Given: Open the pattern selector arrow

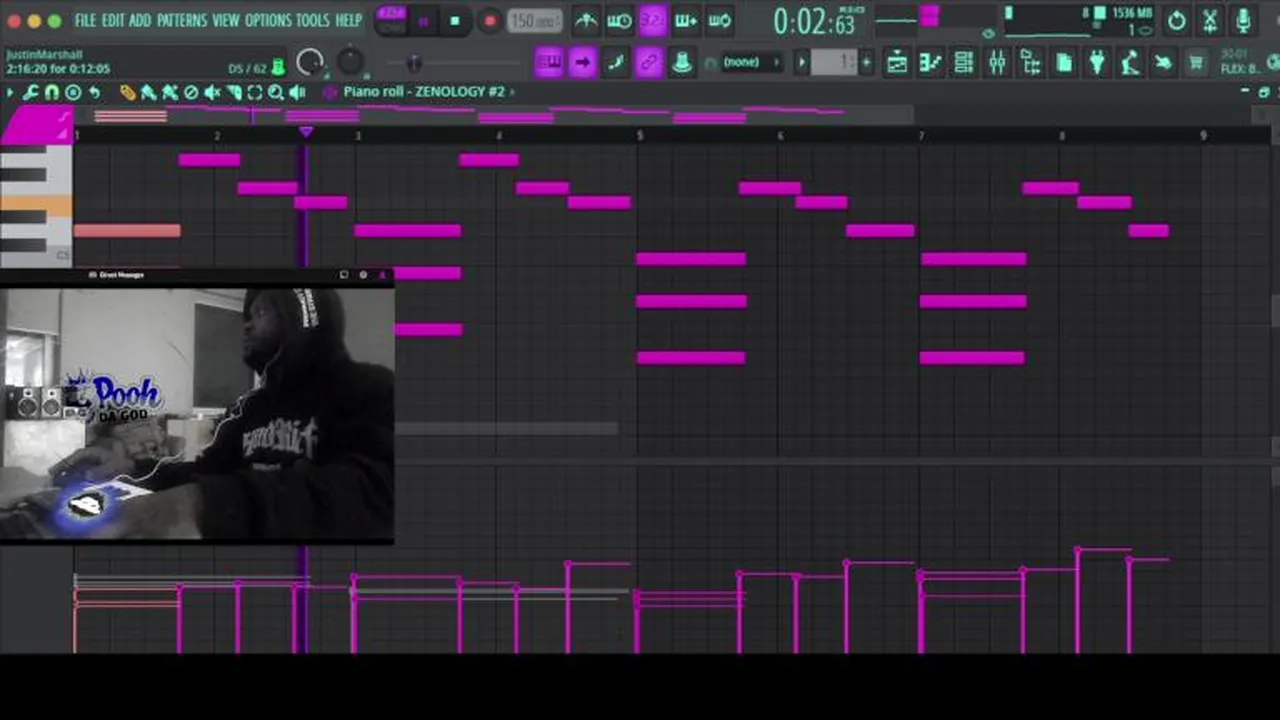Looking at the screenshot, I should (801, 62).
